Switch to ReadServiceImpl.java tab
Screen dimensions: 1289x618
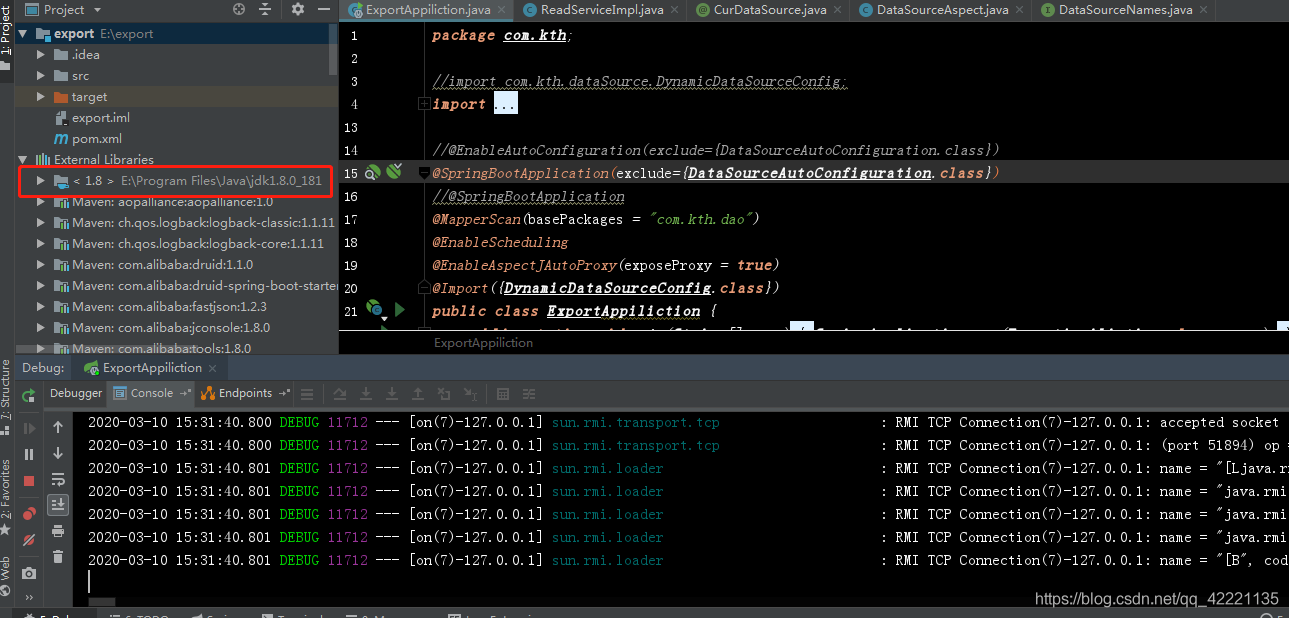coord(601,10)
